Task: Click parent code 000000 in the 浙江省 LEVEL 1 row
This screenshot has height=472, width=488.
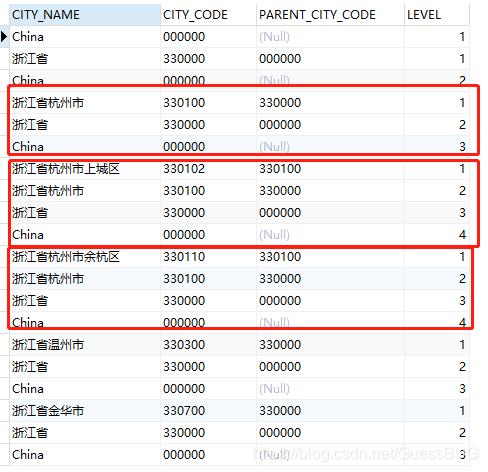Action: (x=330, y=59)
